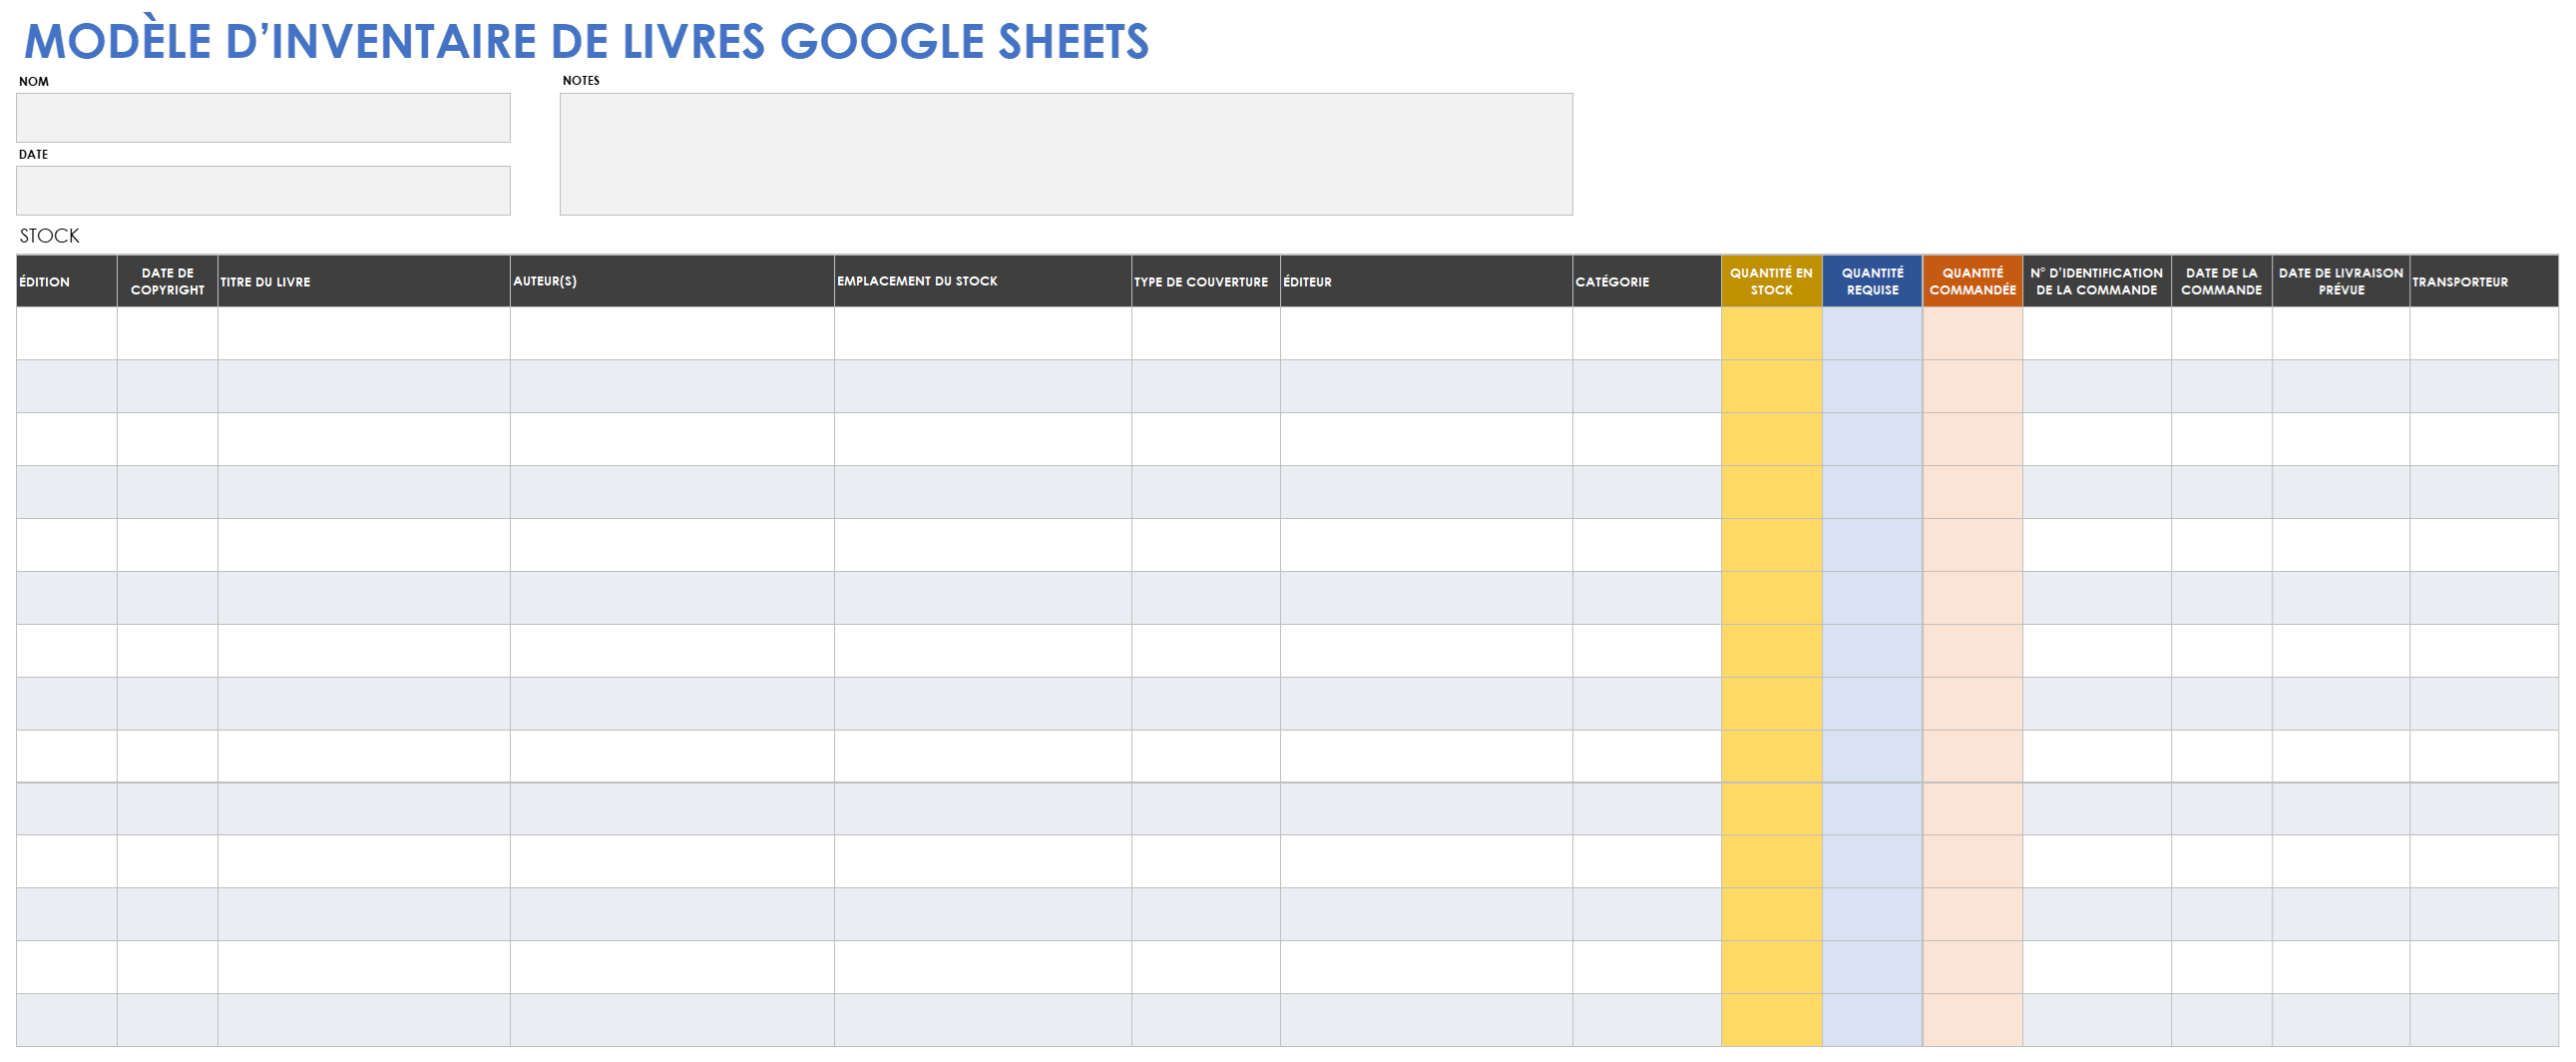
Task: Select the N° D'IDENTIFICATION DE LA COMMANDE header
Action: [2097, 282]
